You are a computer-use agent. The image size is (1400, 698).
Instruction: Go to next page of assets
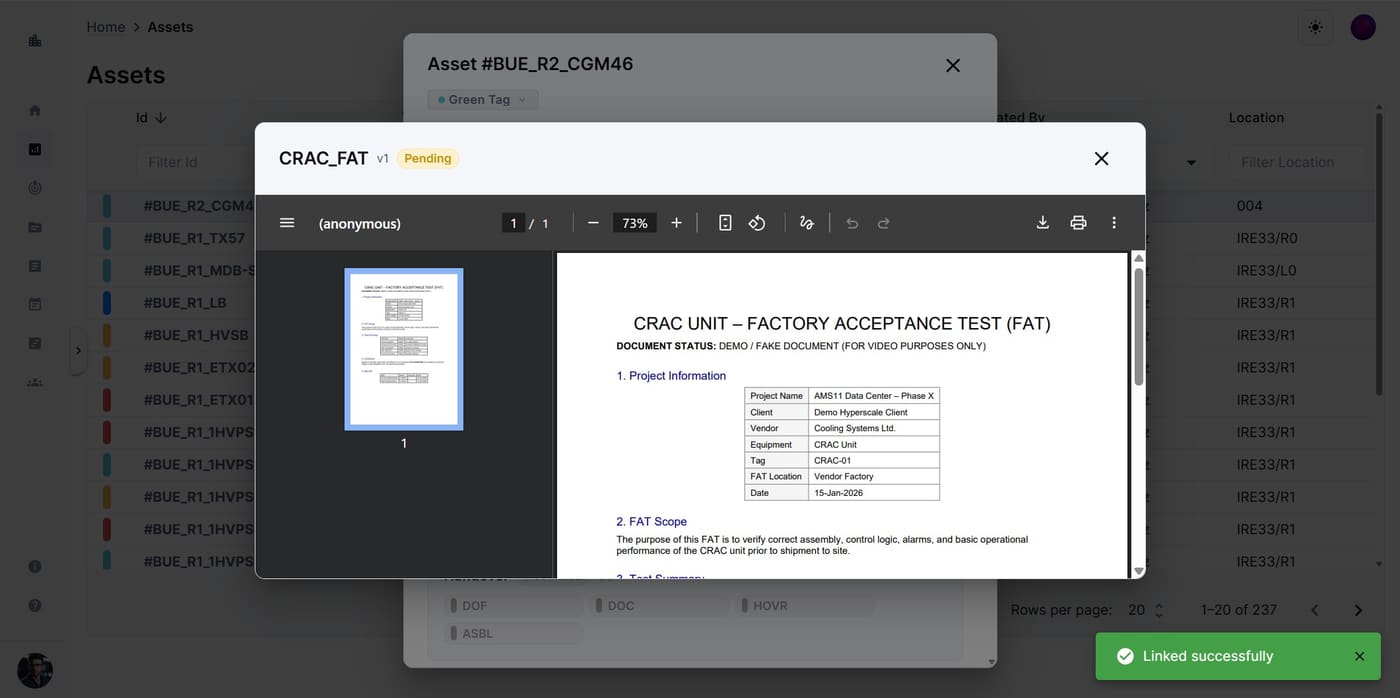tap(1358, 610)
